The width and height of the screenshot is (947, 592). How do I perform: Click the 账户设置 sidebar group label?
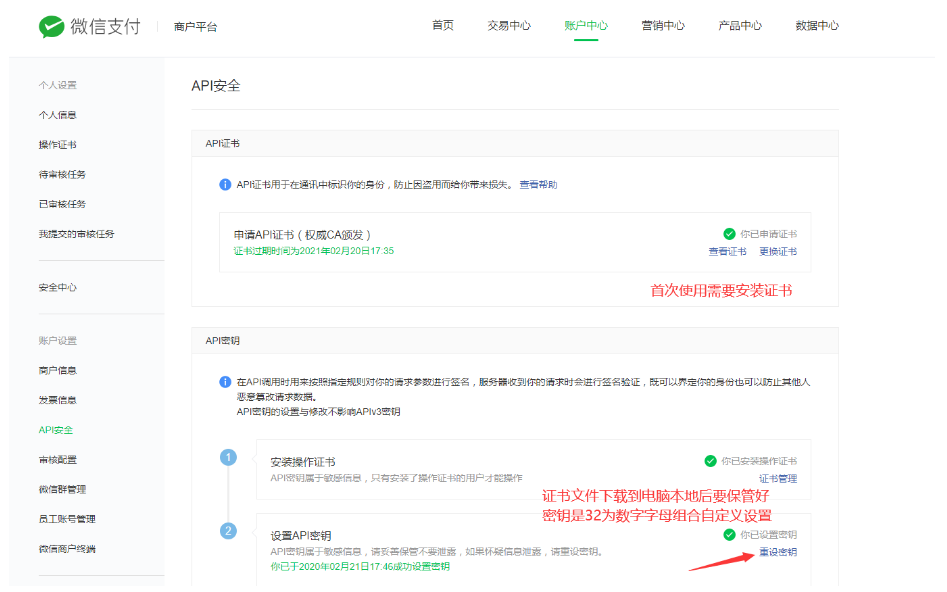pyautogui.click(x=57, y=341)
